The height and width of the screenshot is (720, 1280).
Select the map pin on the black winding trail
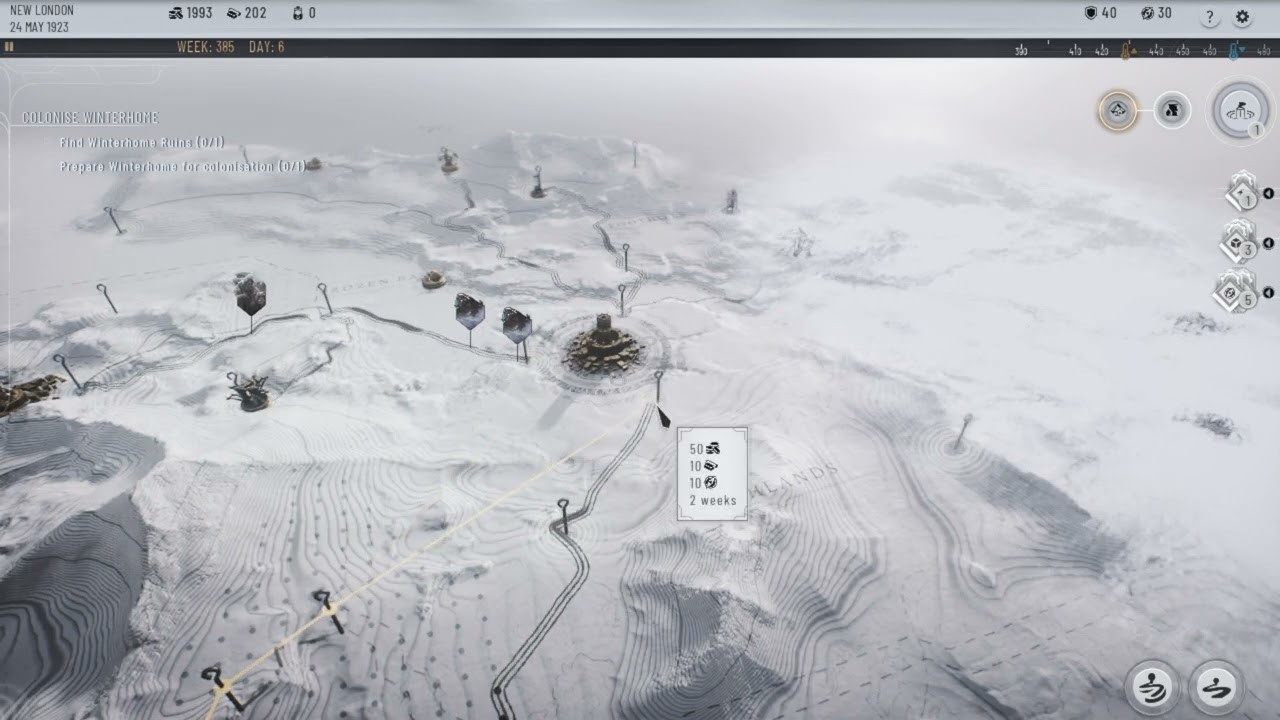pos(563,515)
